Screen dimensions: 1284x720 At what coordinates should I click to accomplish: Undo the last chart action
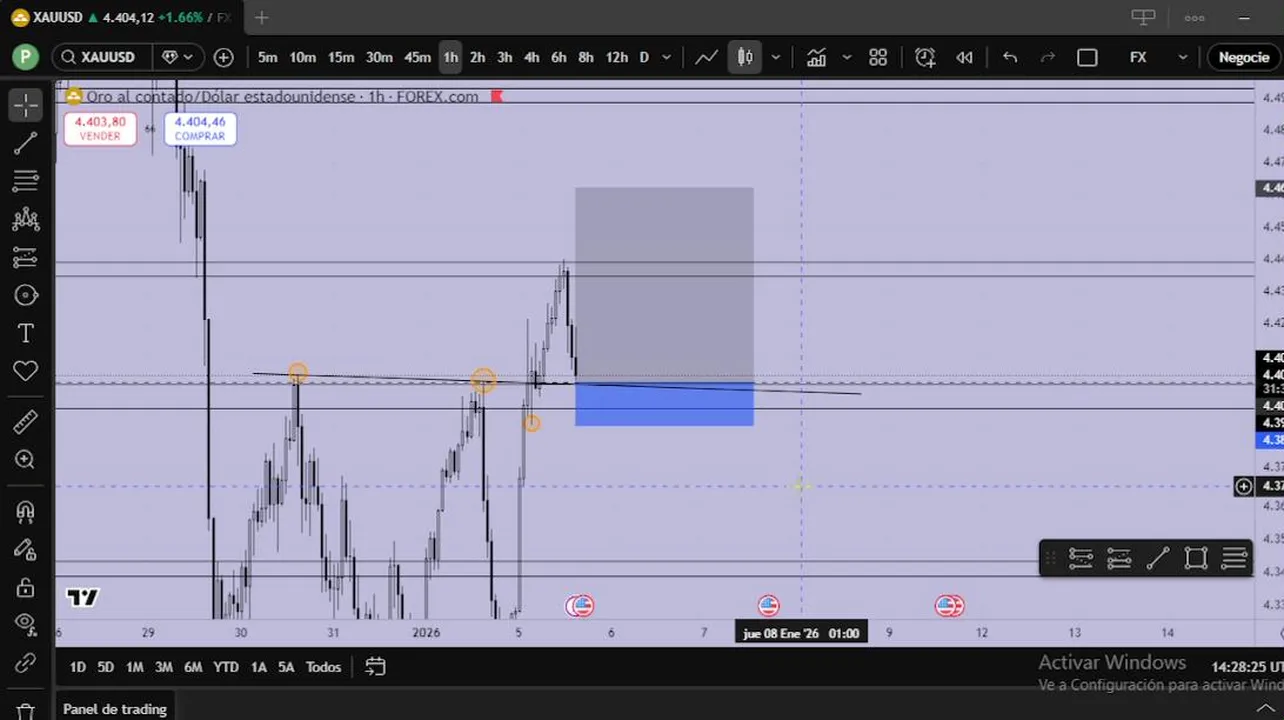(x=1010, y=57)
